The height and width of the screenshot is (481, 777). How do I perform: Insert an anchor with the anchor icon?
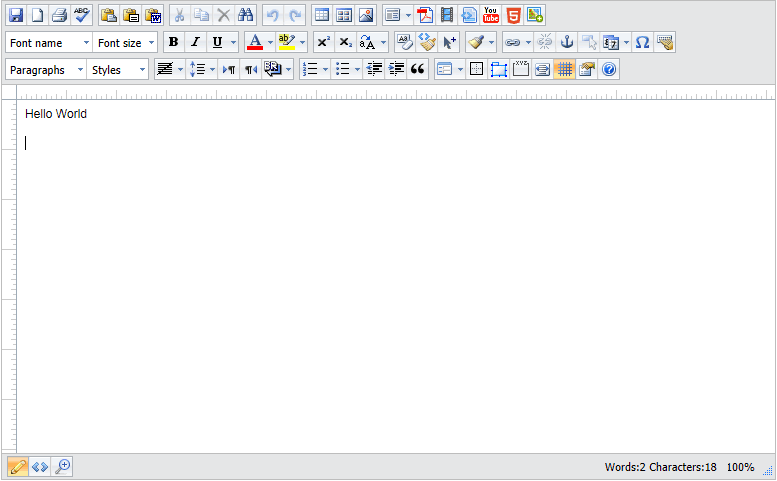click(x=567, y=42)
